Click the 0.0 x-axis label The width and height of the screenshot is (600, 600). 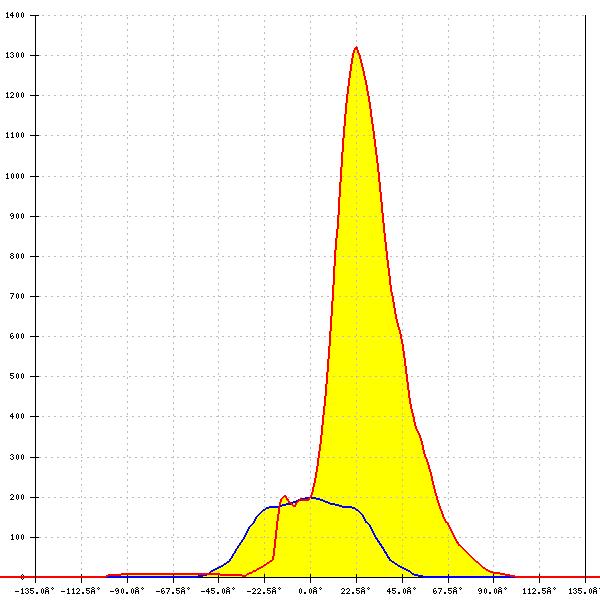(x=310, y=591)
